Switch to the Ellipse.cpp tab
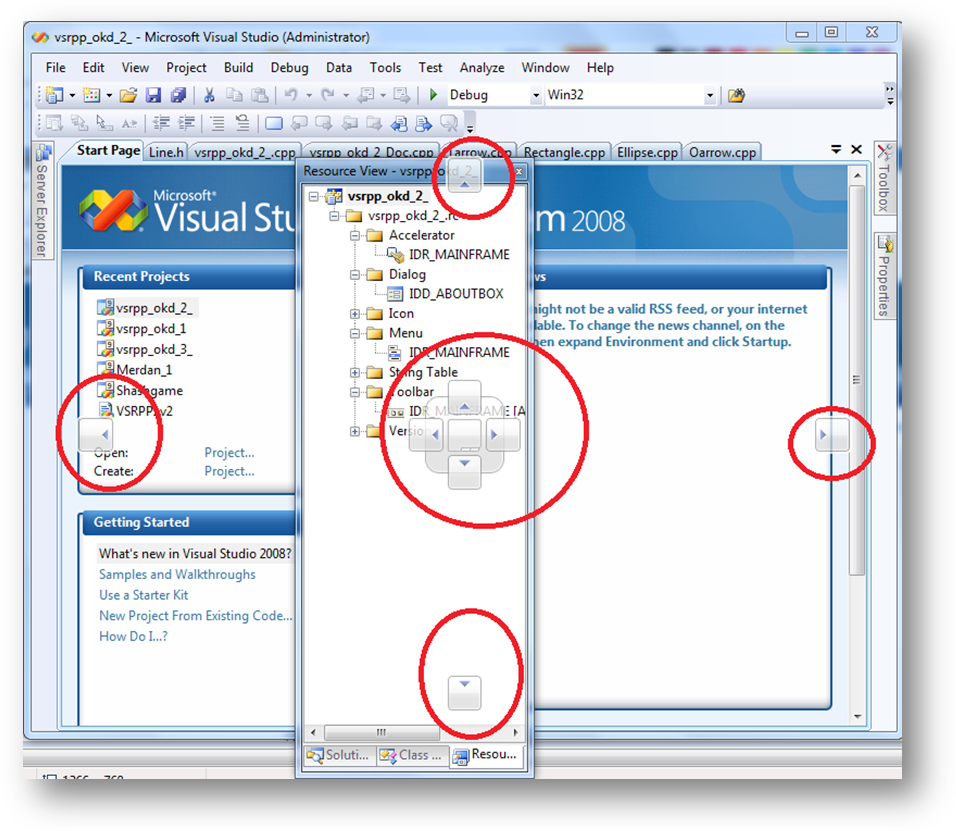956x831 pixels. click(647, 152)
